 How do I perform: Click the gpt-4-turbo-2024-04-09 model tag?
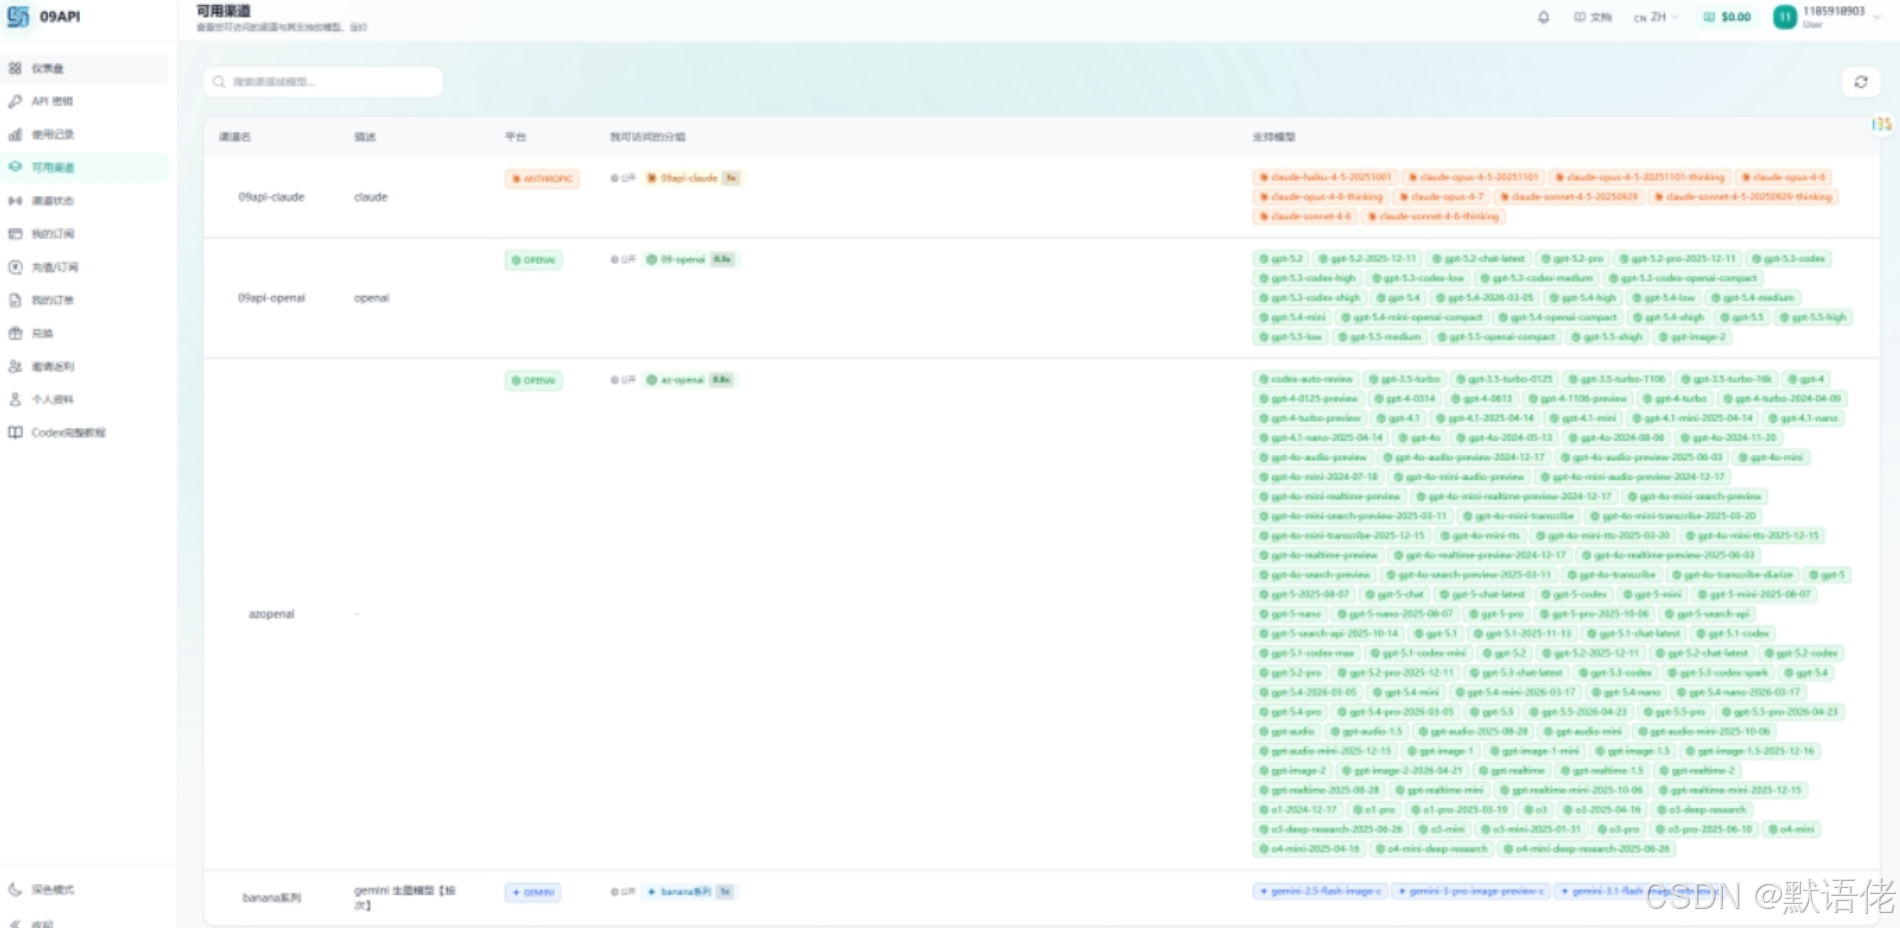click(x=1782, y=398)
